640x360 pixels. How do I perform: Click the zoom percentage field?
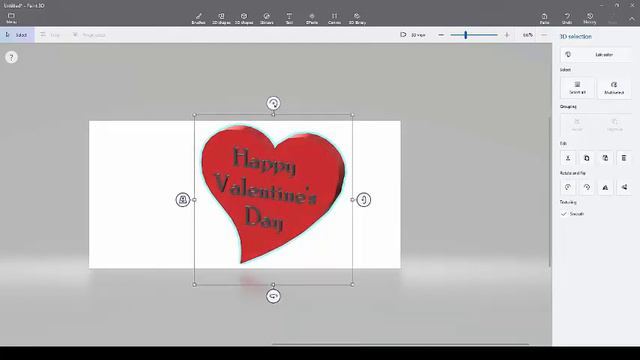point(527,35)
